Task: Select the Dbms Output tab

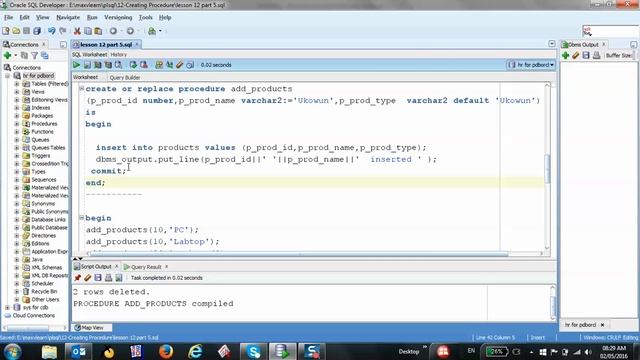Action: tap(583, 44)
